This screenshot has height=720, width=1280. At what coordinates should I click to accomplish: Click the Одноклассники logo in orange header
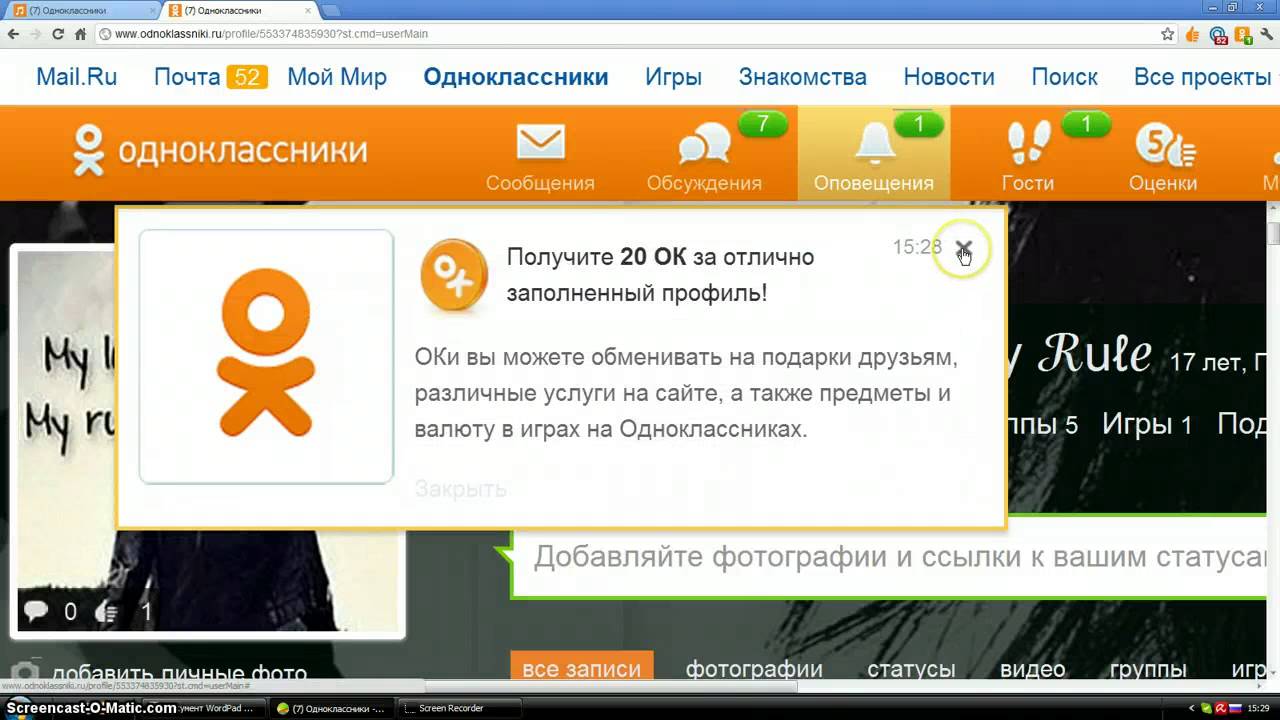(220, 151)
